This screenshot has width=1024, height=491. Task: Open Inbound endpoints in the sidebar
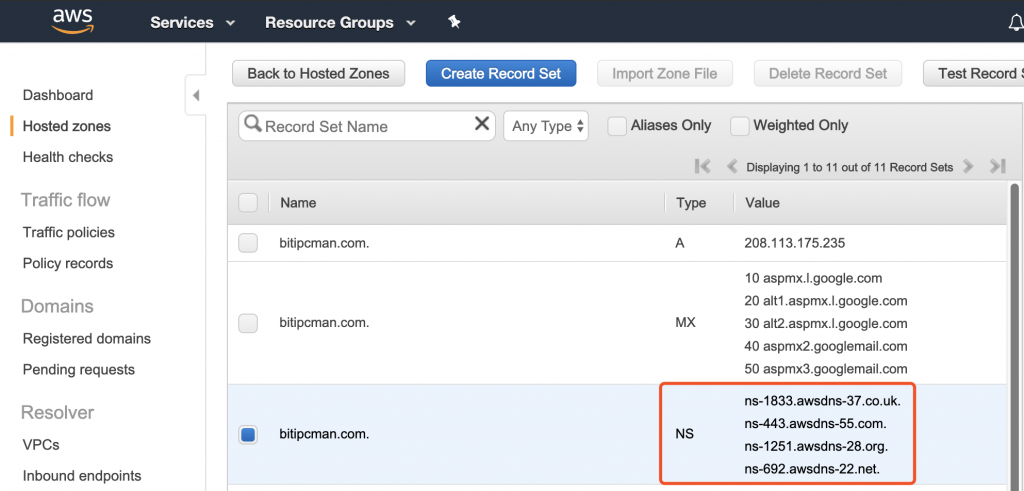(82, 475)
